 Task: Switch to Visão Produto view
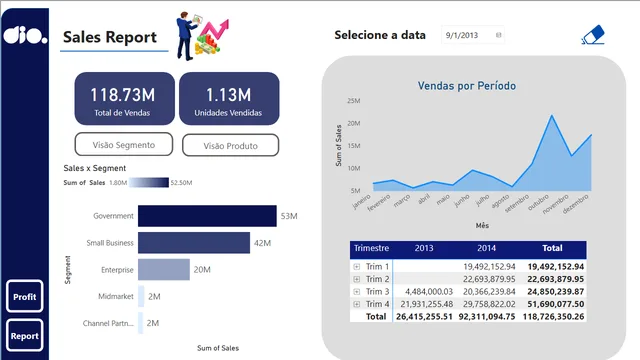(x=231, y=145)
